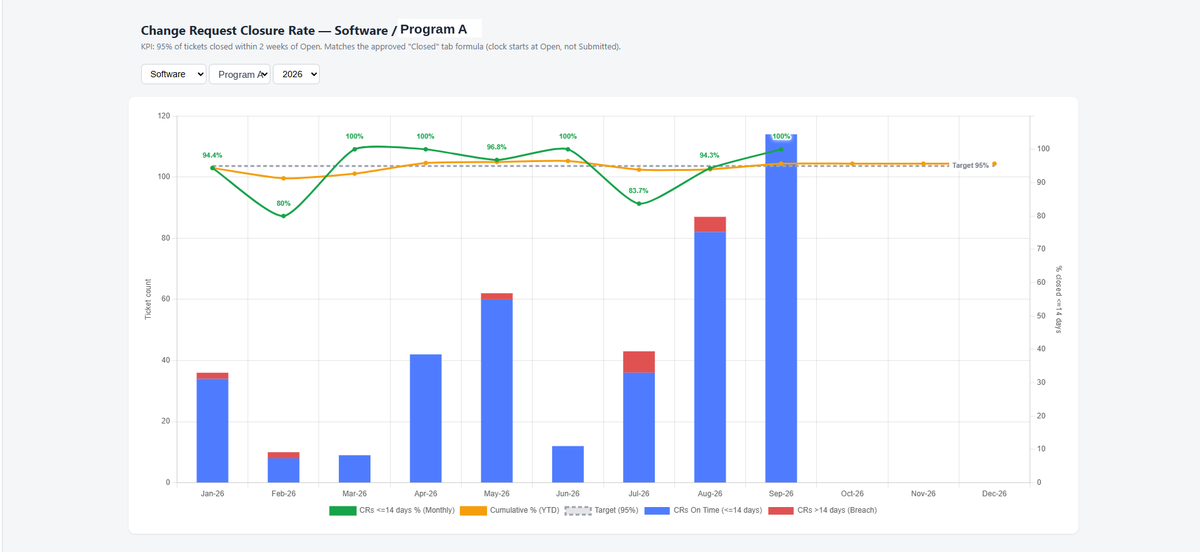Click the 96.8% data label for May
The image size is (1200, 552).
pos(497,147)
